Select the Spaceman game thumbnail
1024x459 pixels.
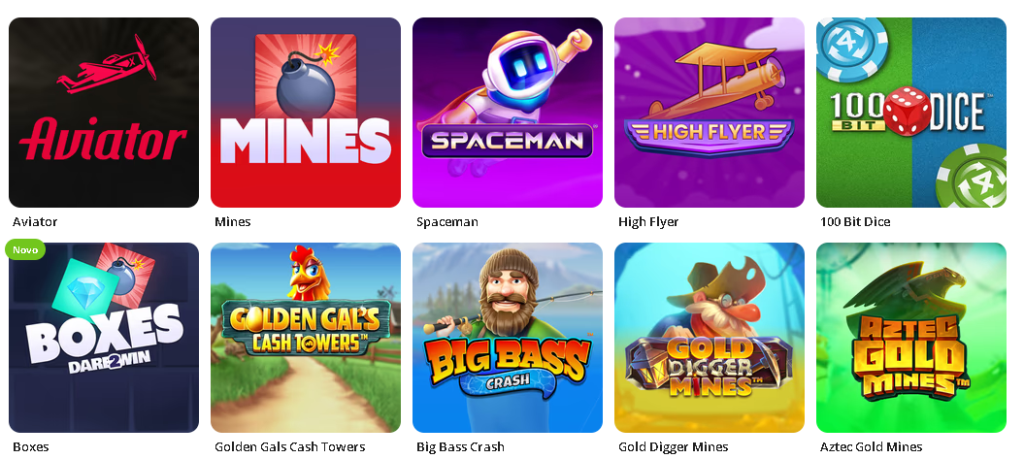[x=507, y=112]
